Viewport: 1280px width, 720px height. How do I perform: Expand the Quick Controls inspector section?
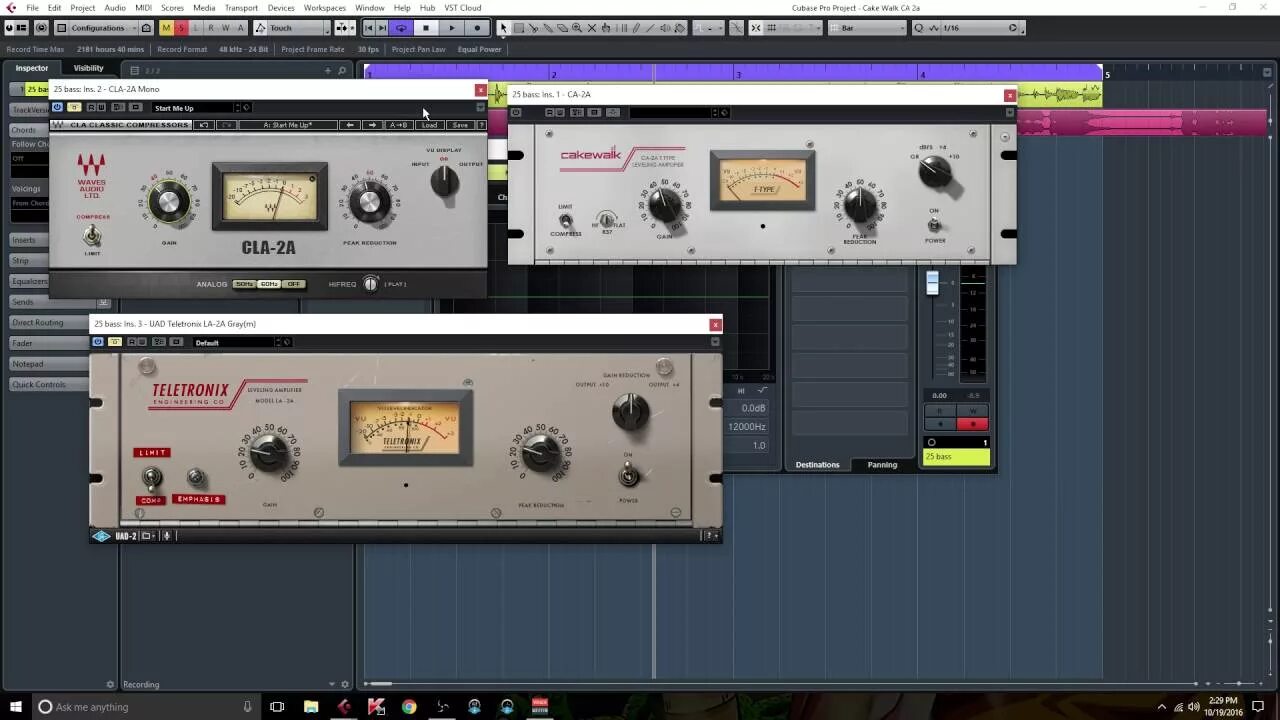point(50,384)
